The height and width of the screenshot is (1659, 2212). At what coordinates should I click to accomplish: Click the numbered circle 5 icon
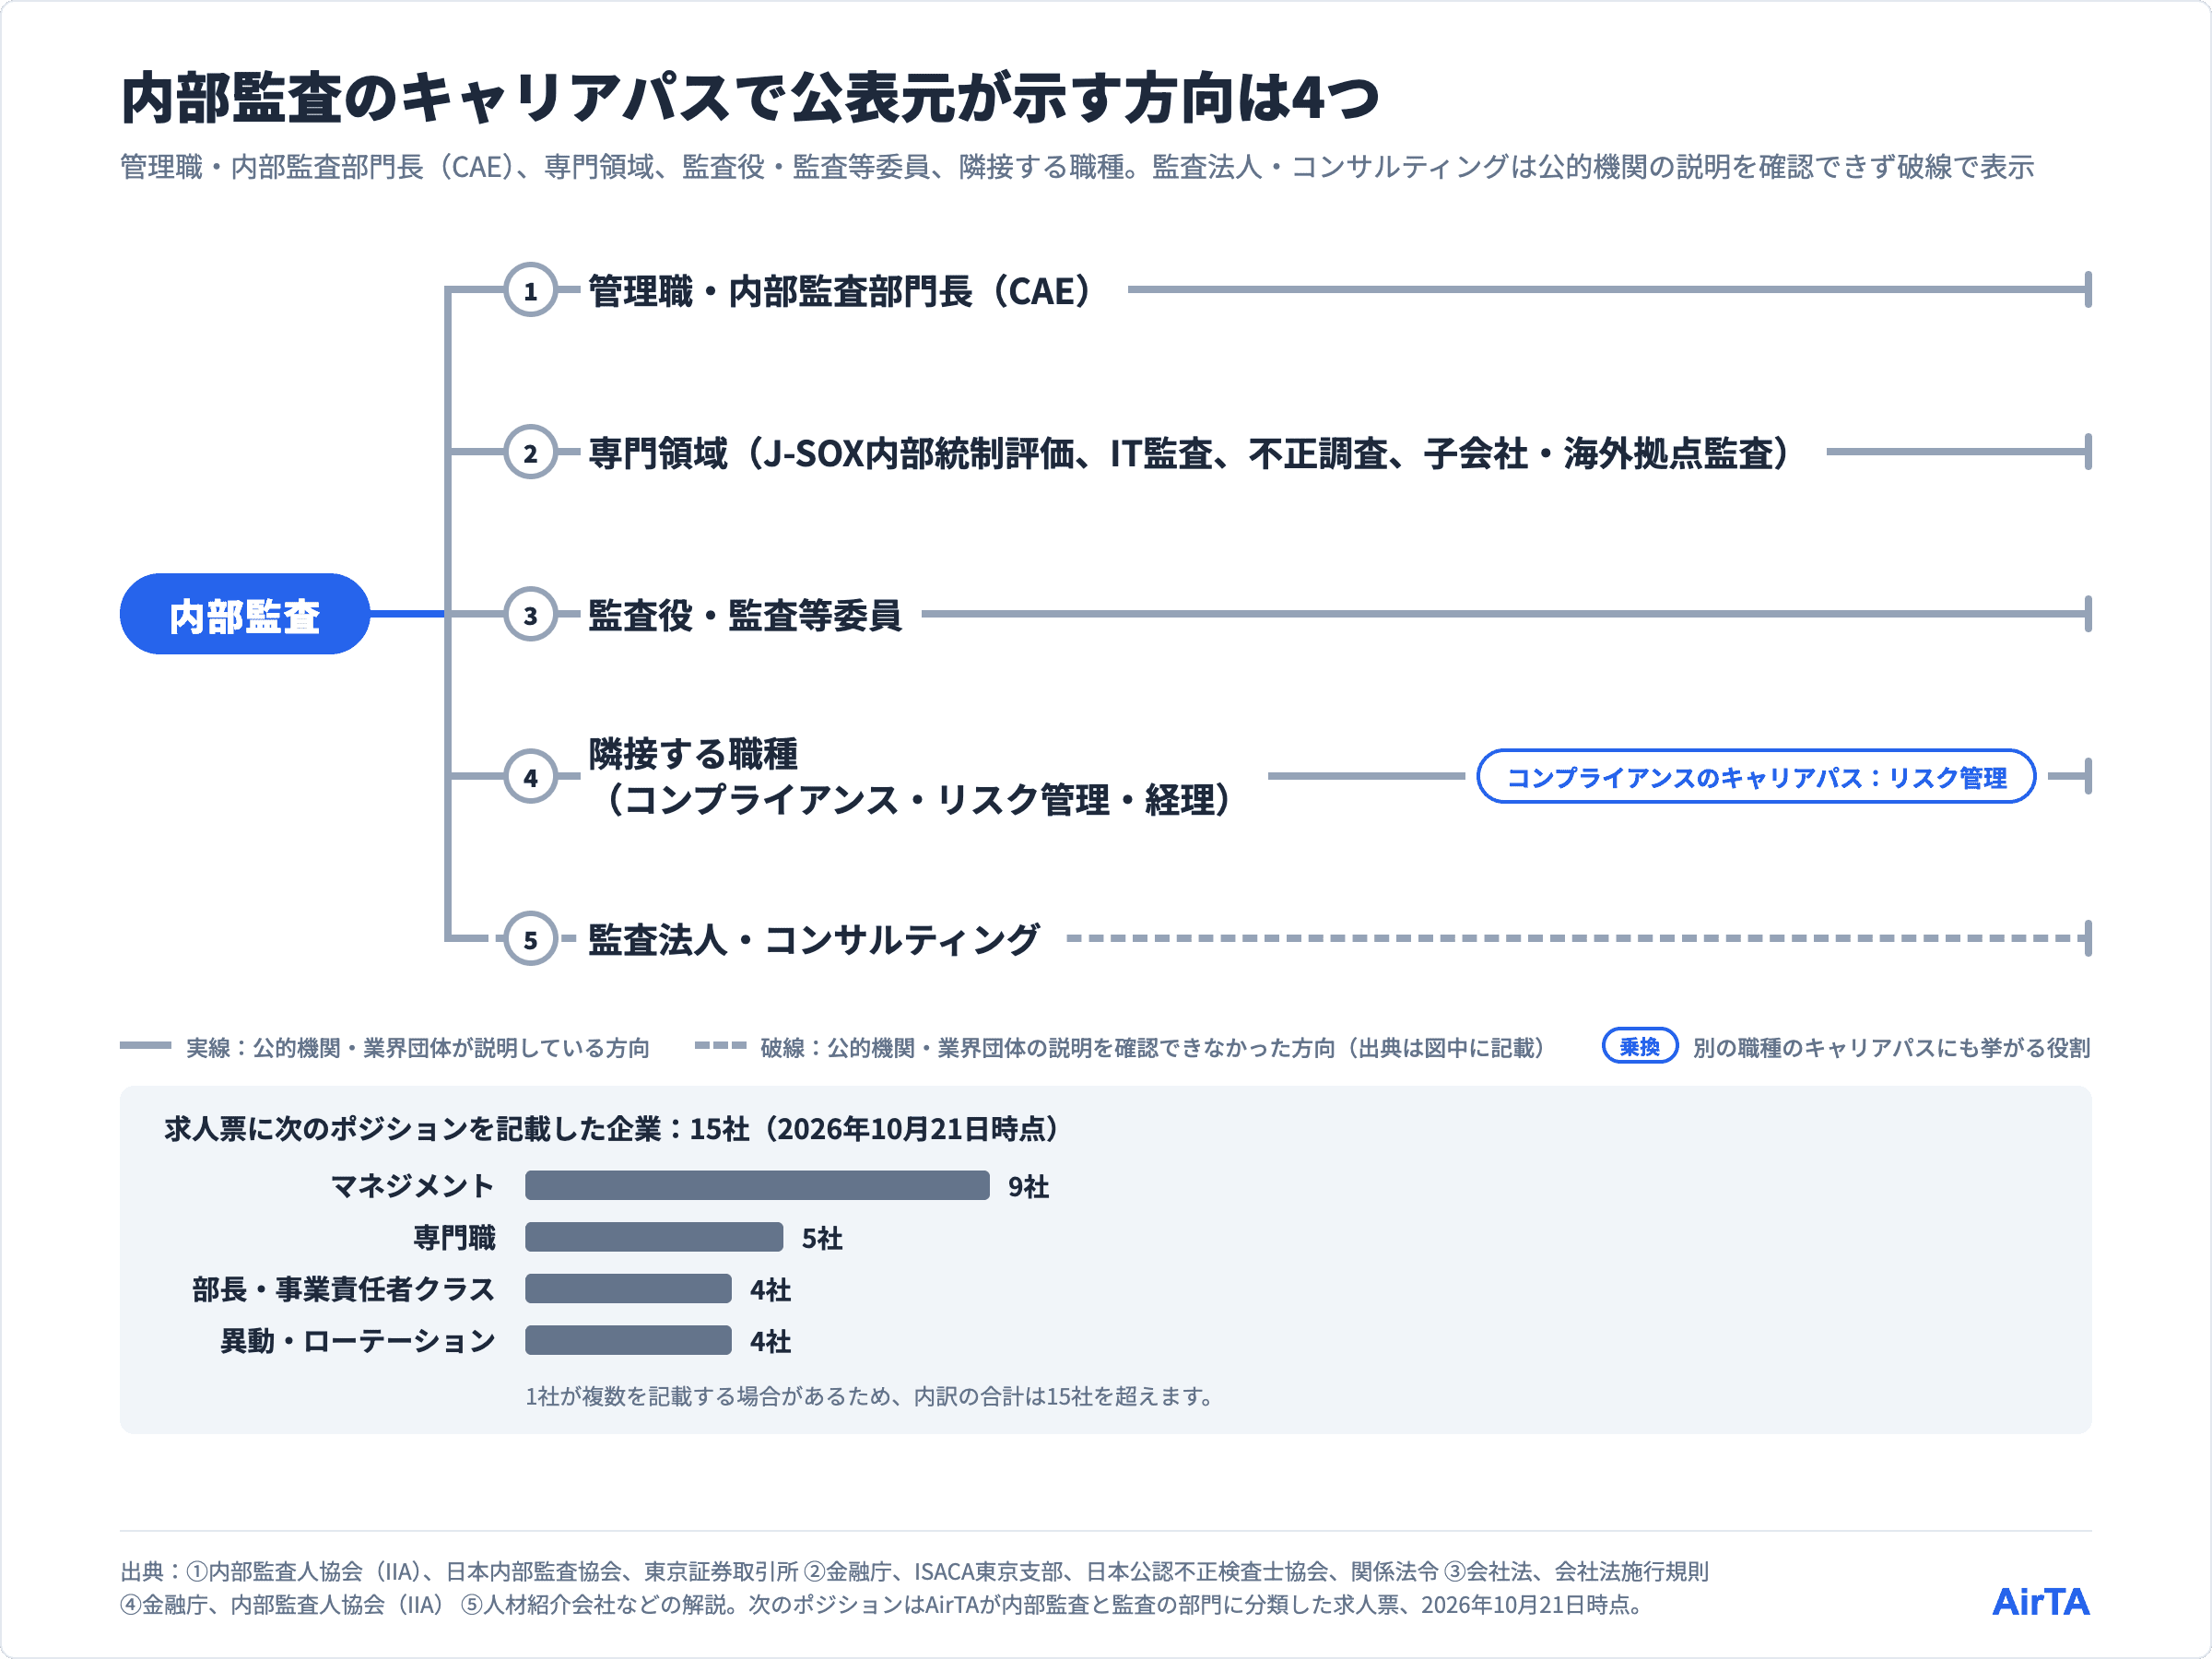coord(530,938)
